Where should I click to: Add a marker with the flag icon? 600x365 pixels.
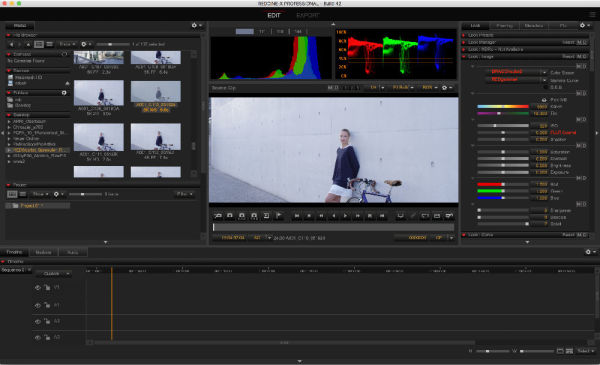(279, 216)
